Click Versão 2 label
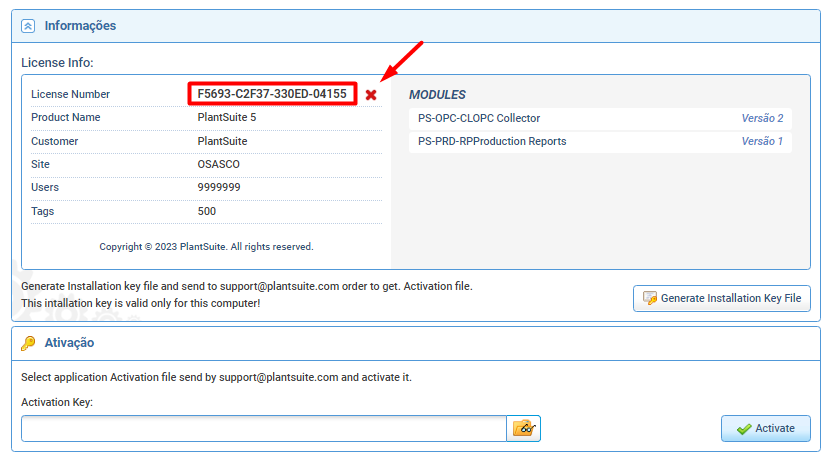 click(x=762, y=119)
